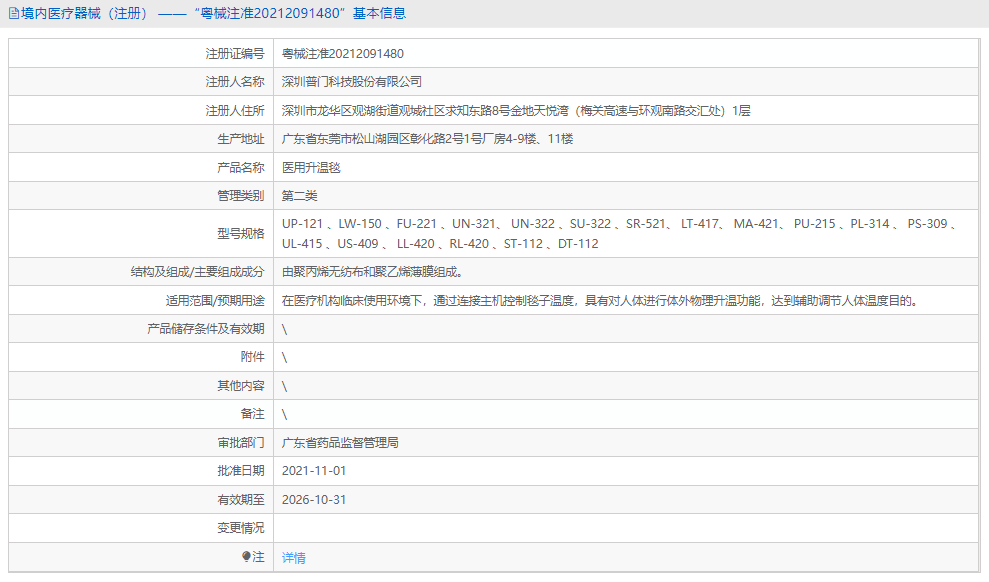Click approval date 2021-11-01
The width and height of the screenshot is (989, 582).
pos(313,471)
